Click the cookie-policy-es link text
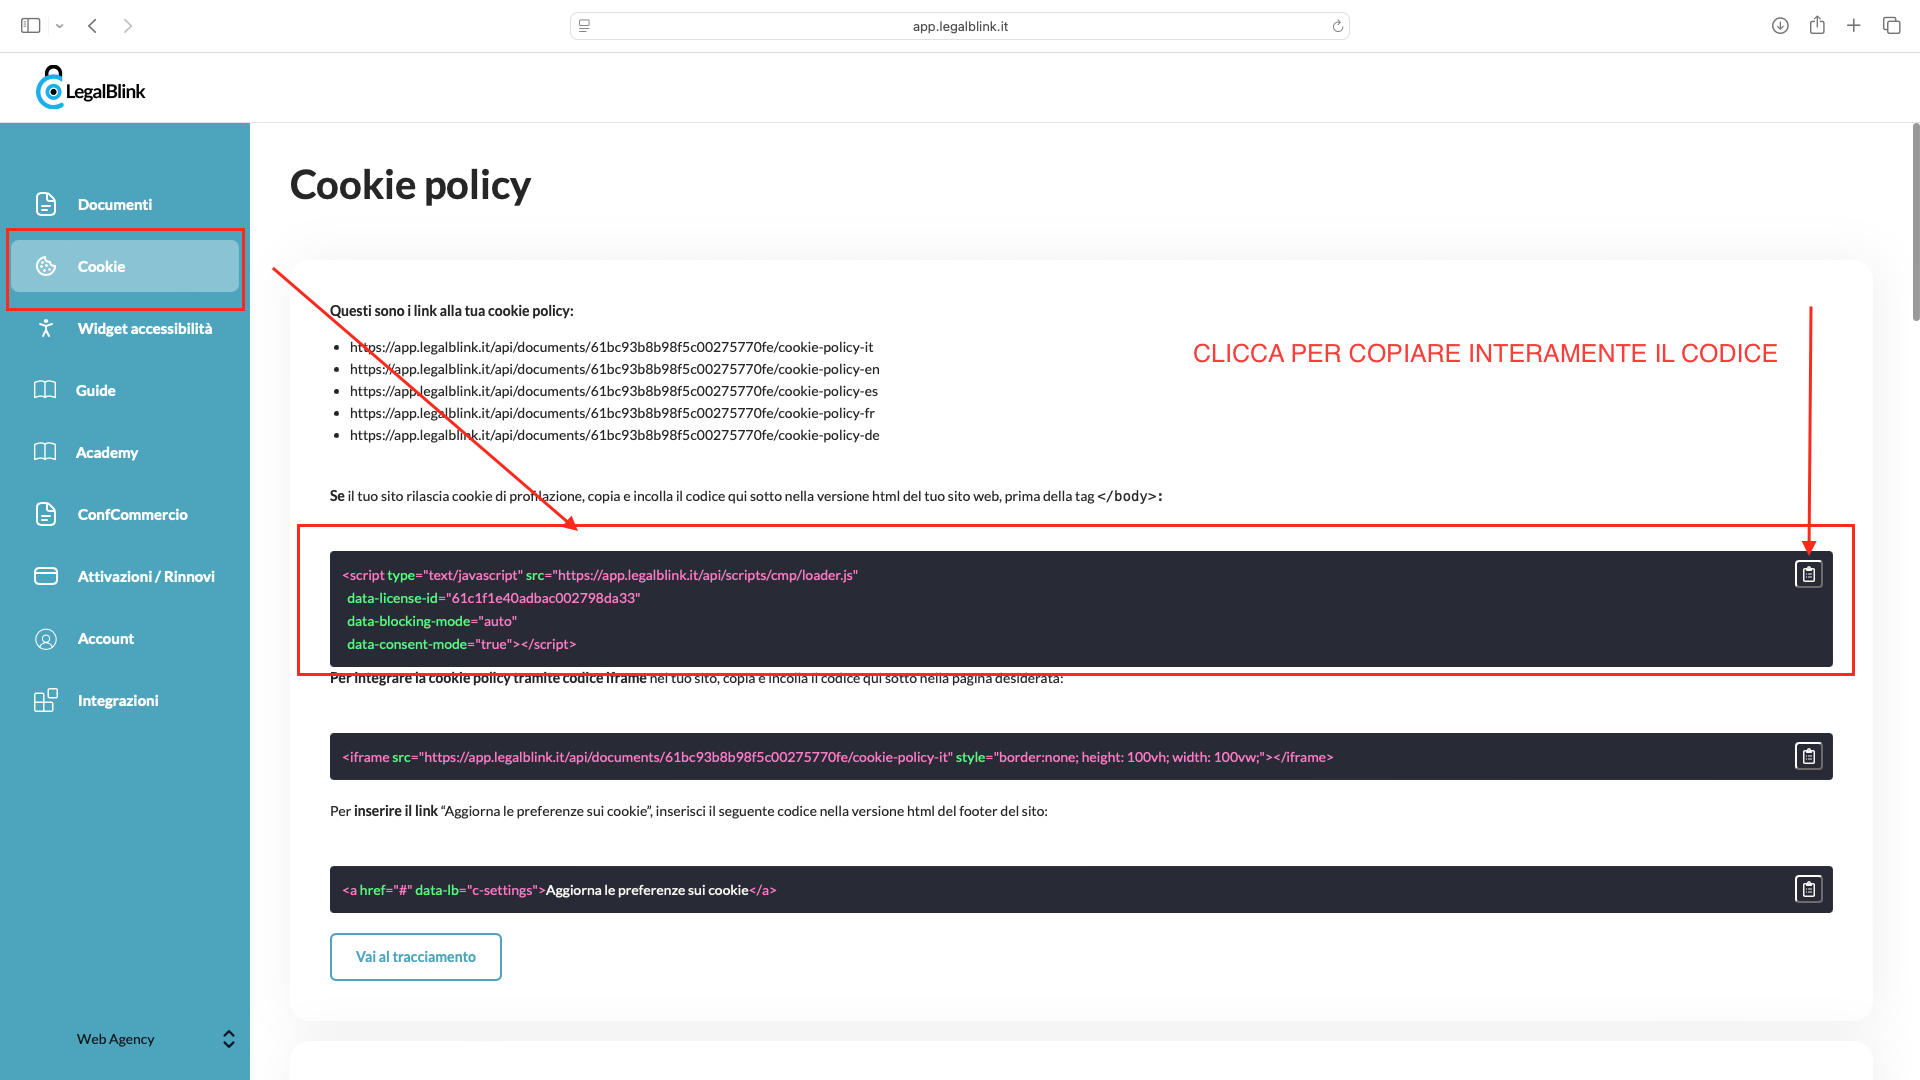 coord(614,391)
